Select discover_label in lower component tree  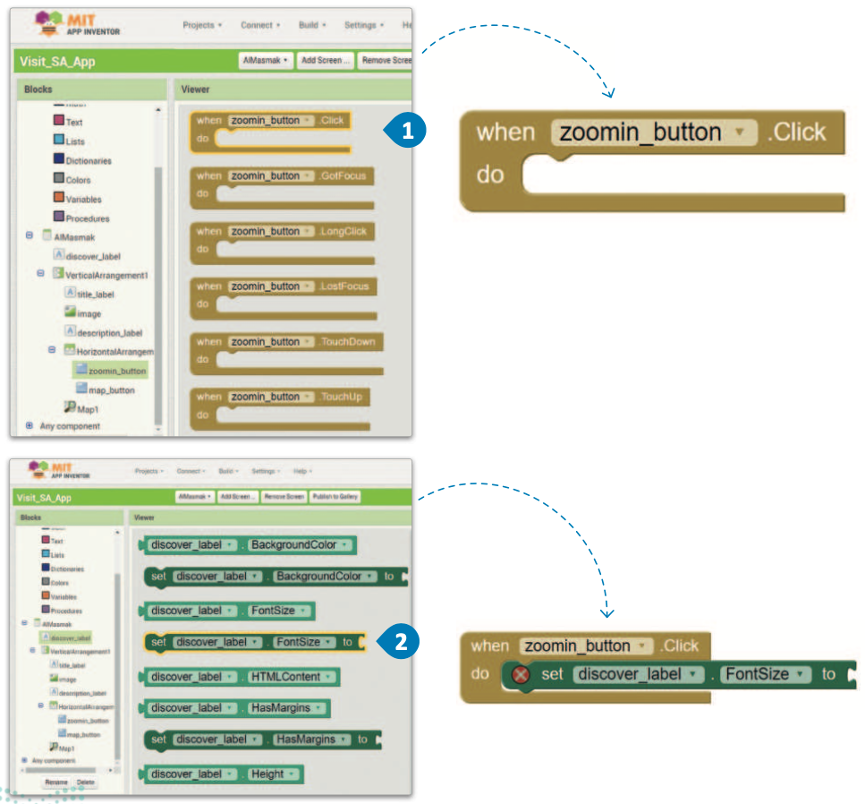pyautogui.click(x=69, y=637)
